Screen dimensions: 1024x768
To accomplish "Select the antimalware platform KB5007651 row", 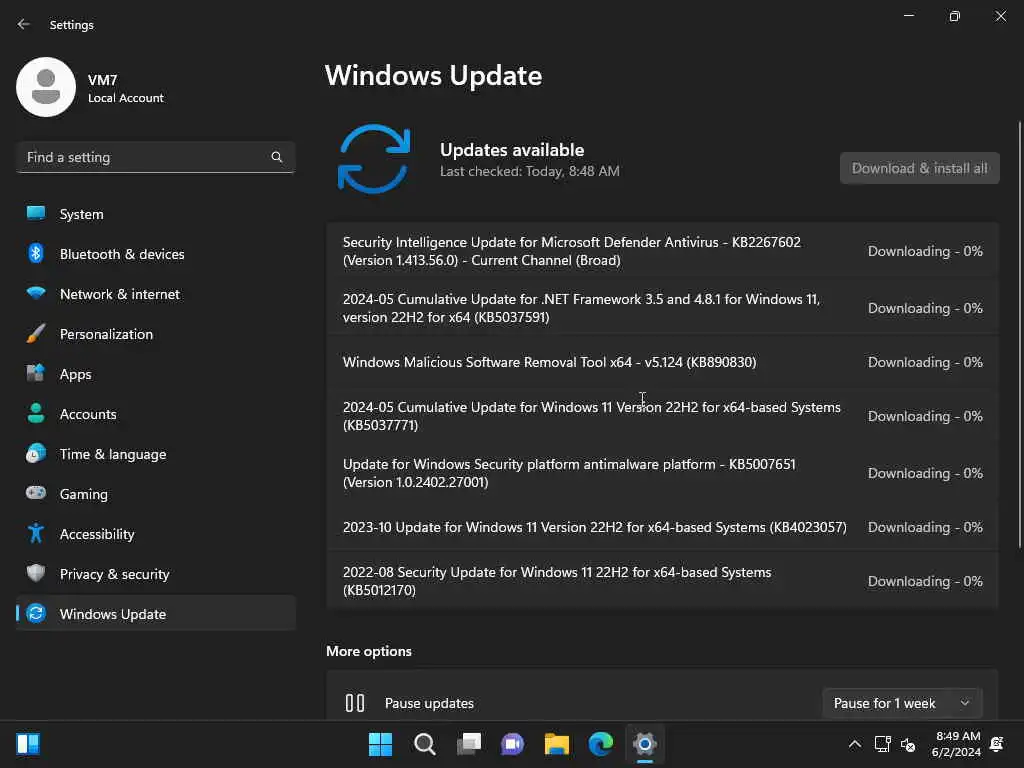I will 662,473.
